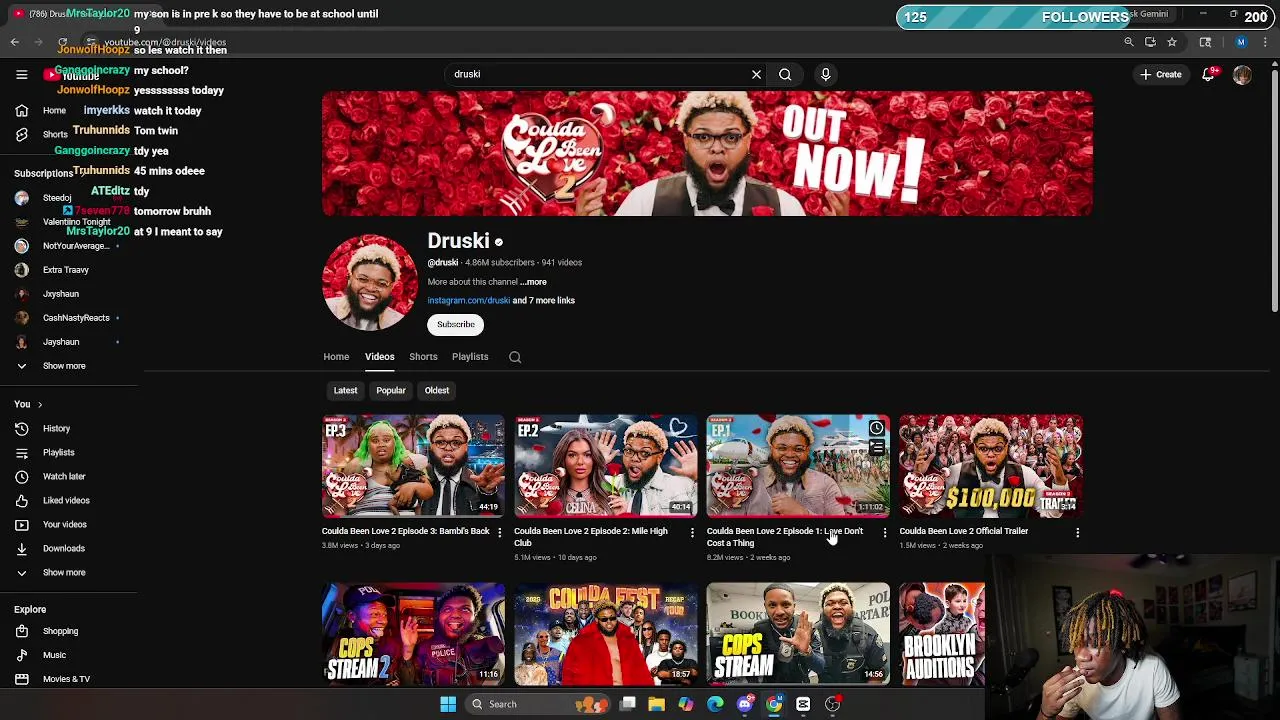The height and width of the screenshot is (720, 1280).
Task: Click Watch later clock on Episode 1 thumbnail
Action: click(x=876, y=428)
